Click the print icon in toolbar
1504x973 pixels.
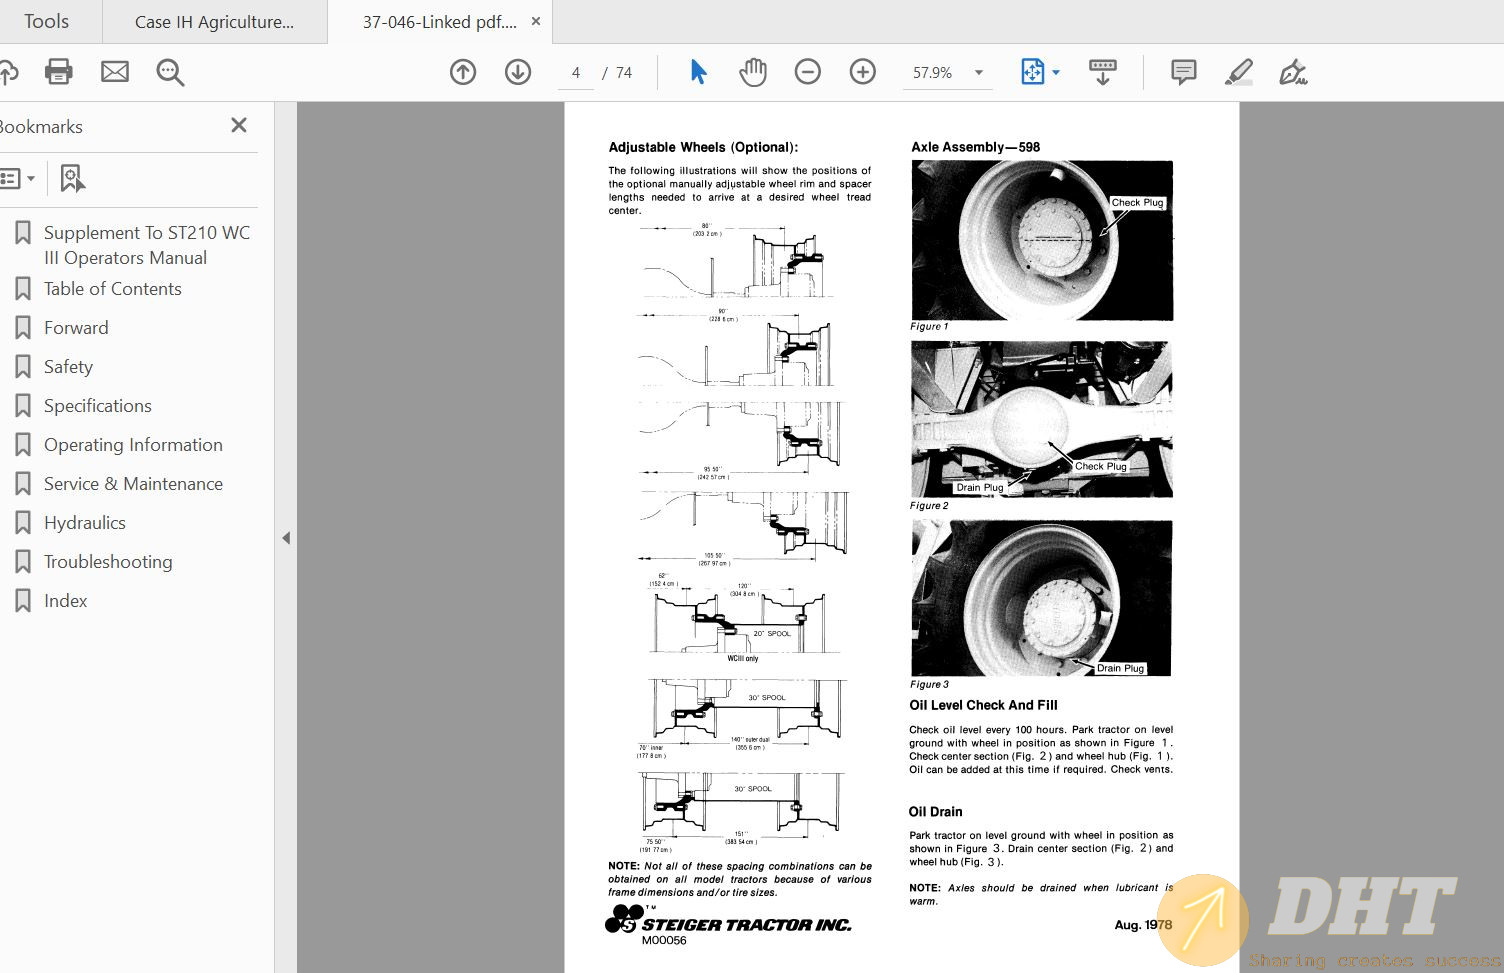click(x=59, y=72)
